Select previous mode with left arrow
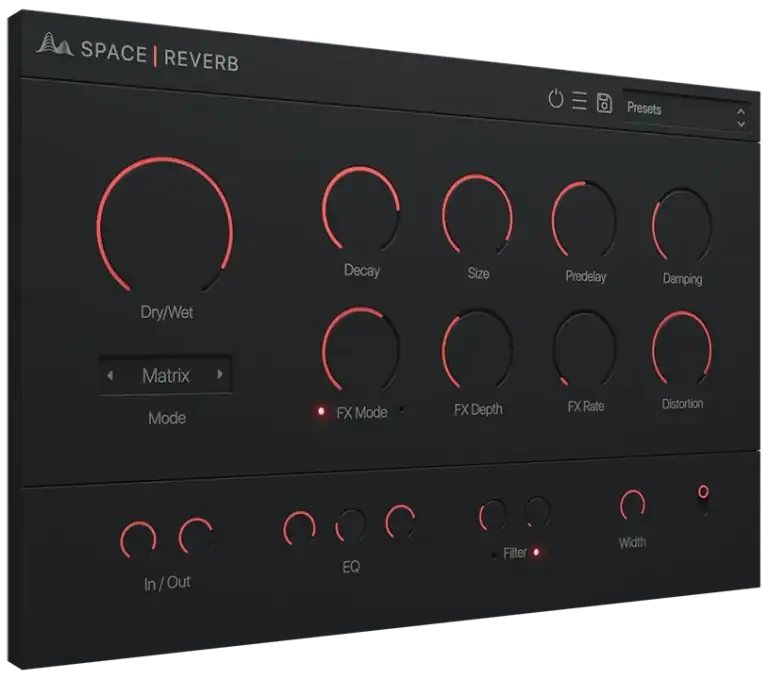 coord(110,375)
